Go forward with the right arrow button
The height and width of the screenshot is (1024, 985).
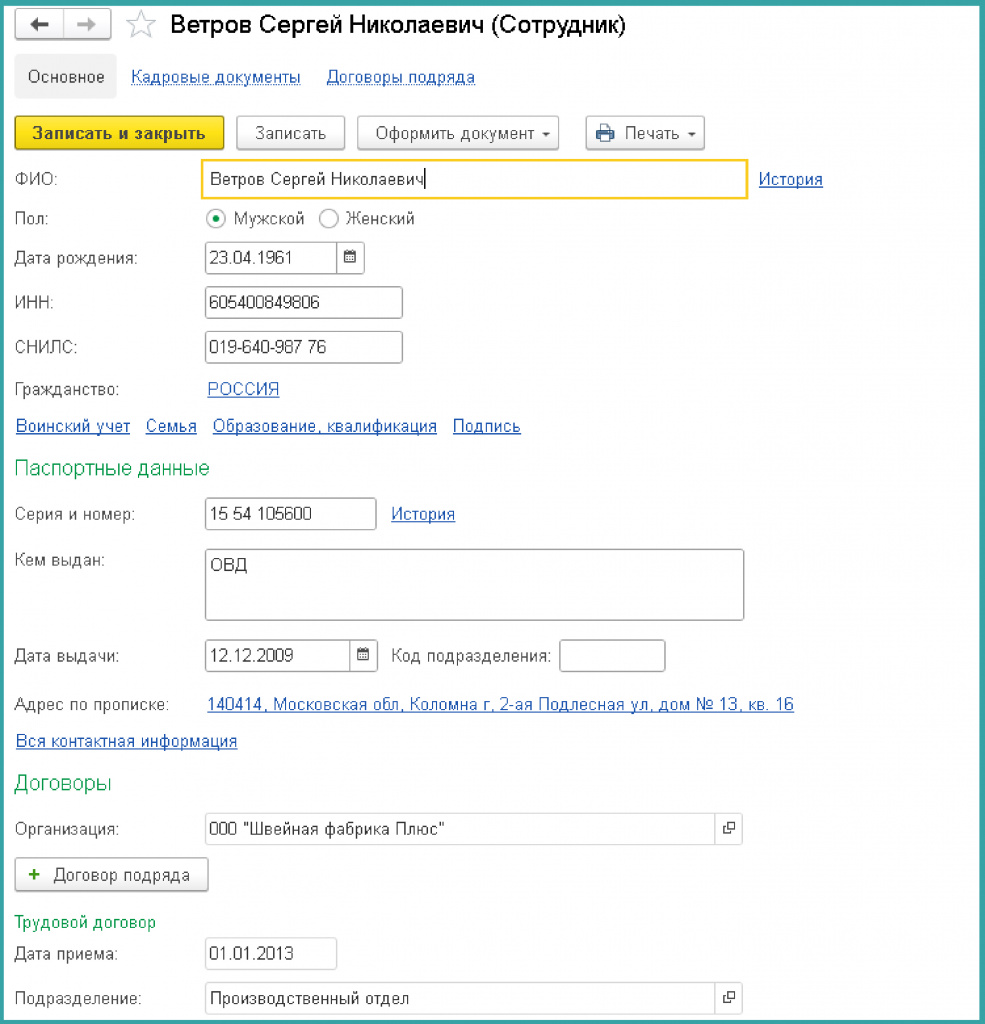(x=87, y=25)
